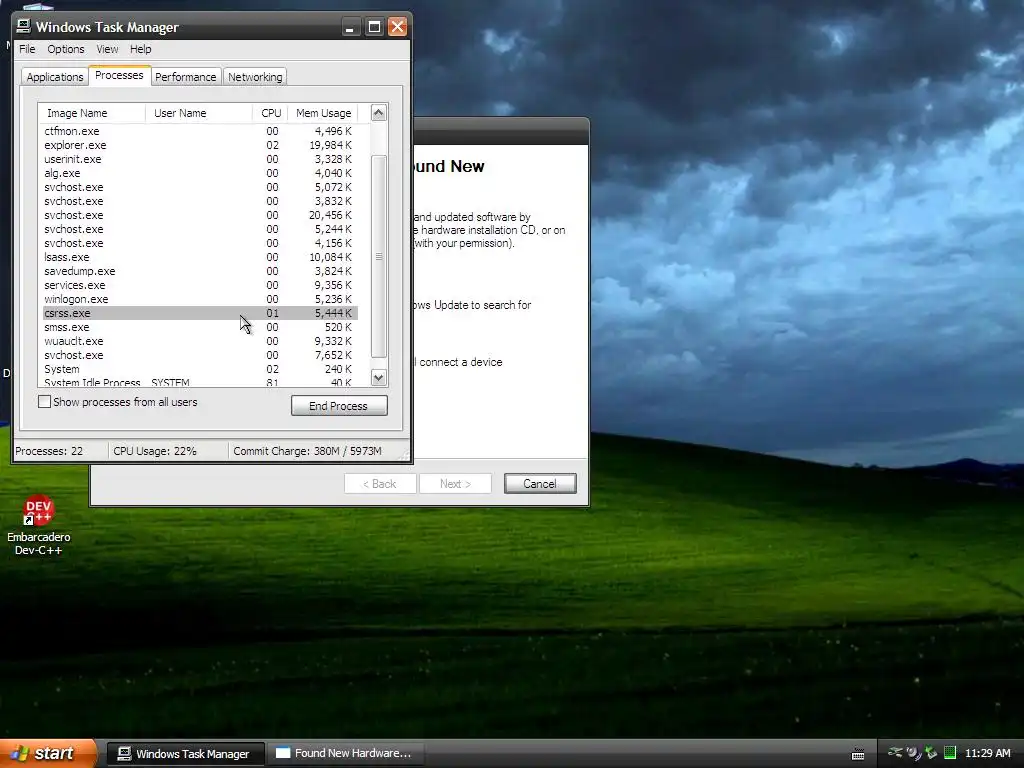Open the Help menu
Viewport: 1024px width, 768px height.
[x=140, y=49]
